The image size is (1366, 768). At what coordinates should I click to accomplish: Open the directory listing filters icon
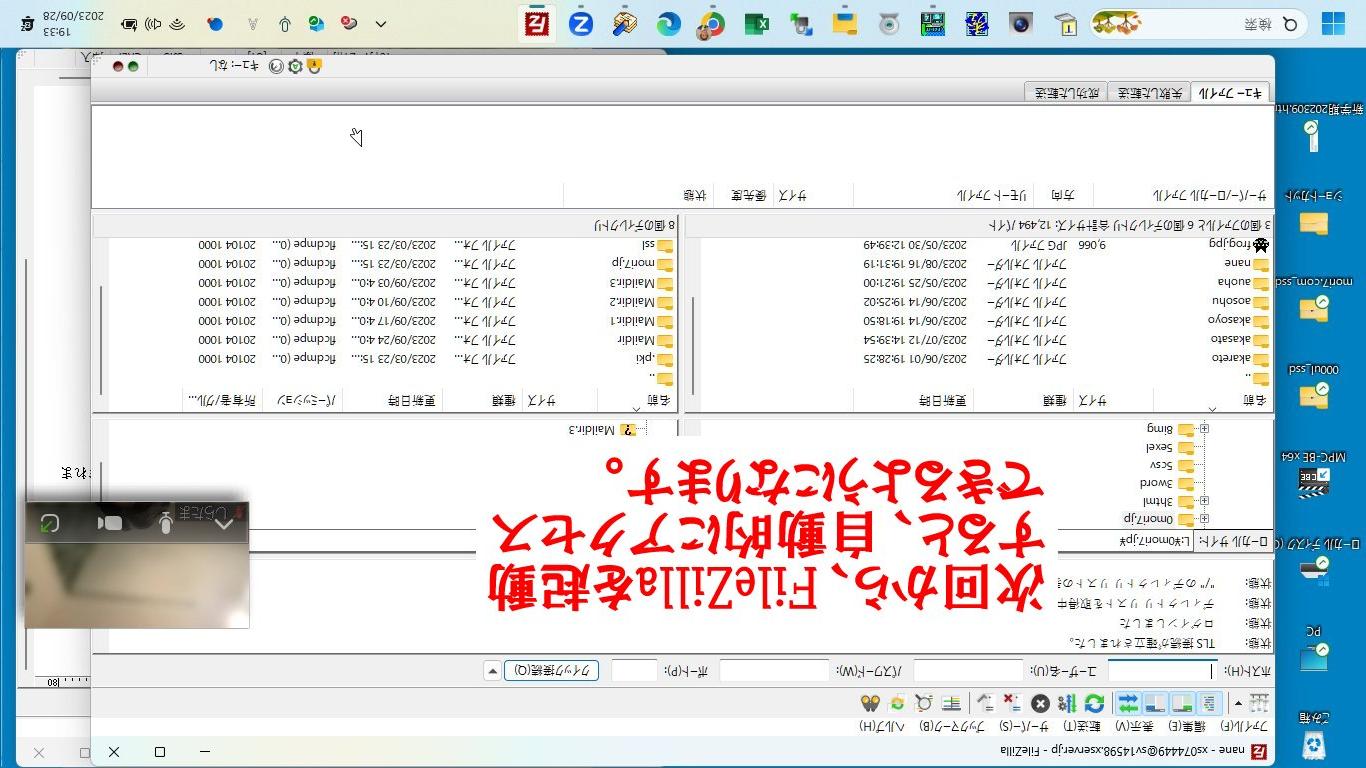pos(951,704)
